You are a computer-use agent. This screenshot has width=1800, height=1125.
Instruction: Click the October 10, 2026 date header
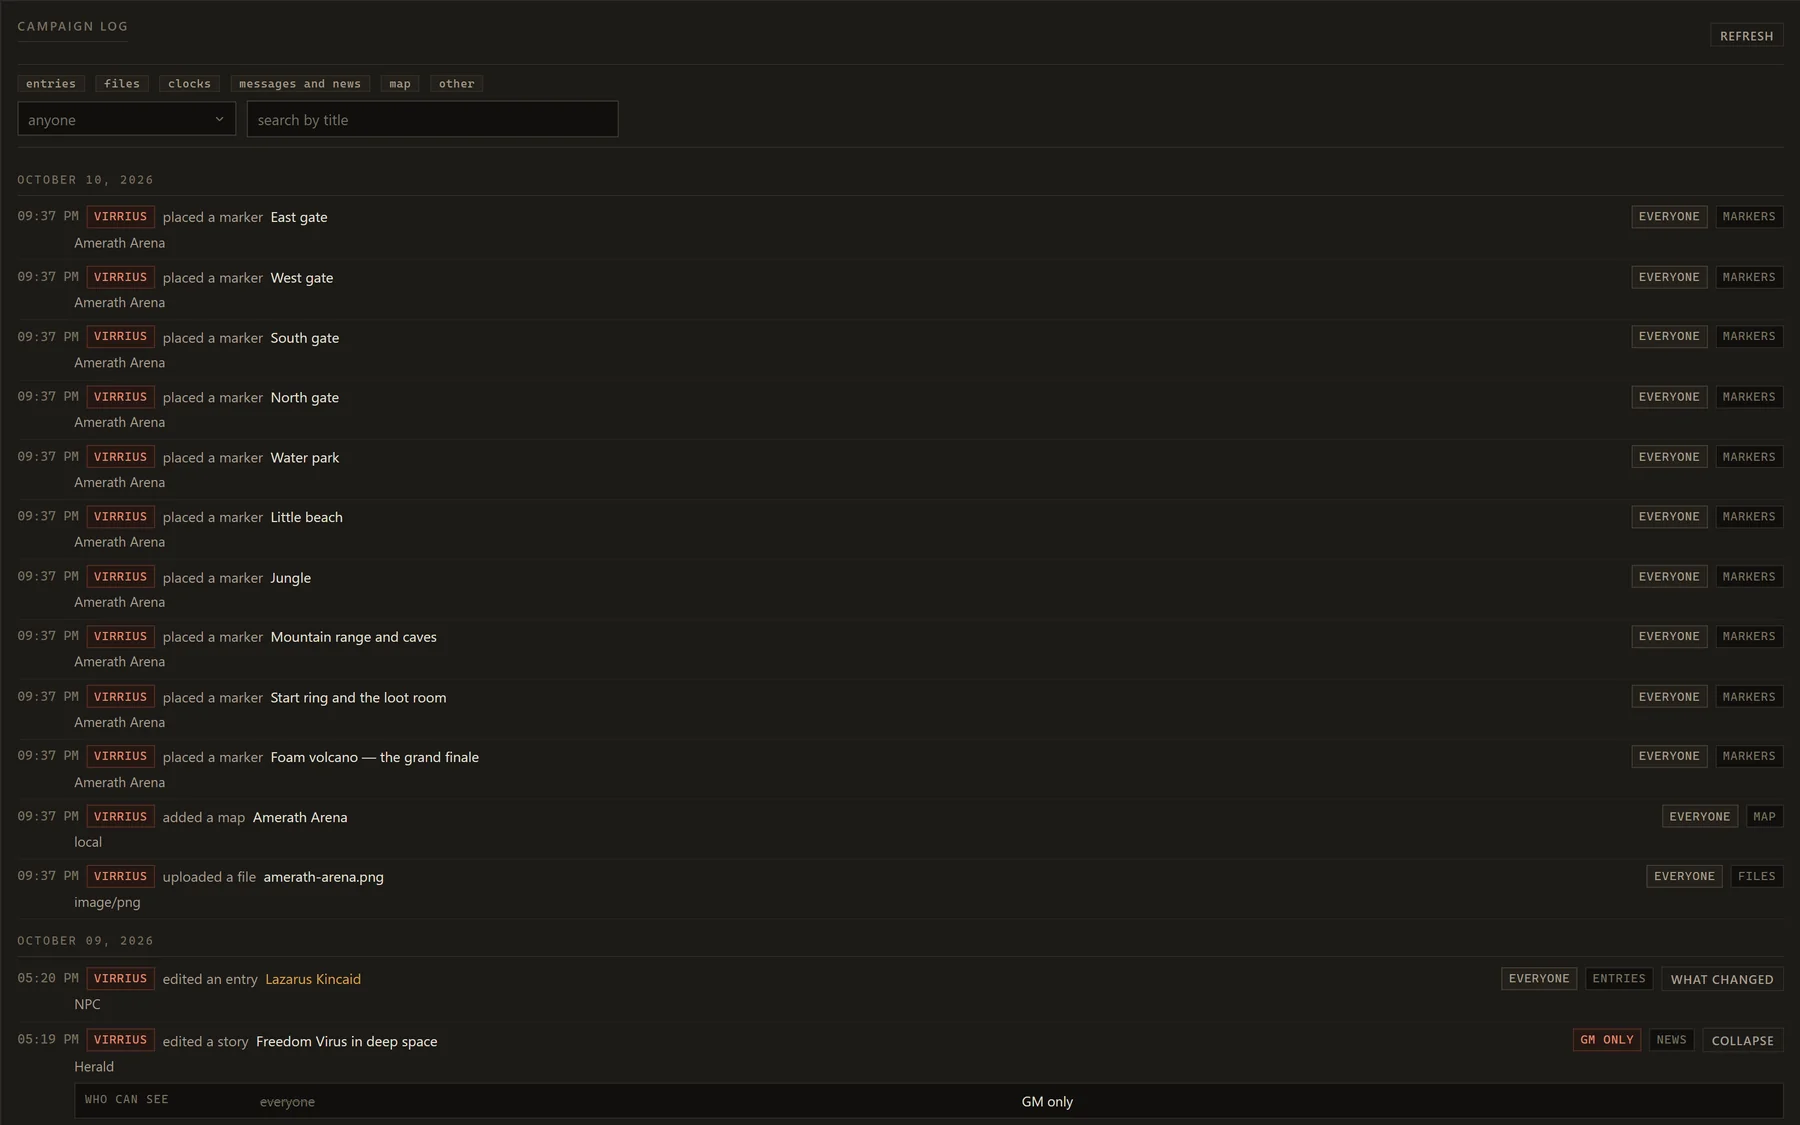point(85,180)
